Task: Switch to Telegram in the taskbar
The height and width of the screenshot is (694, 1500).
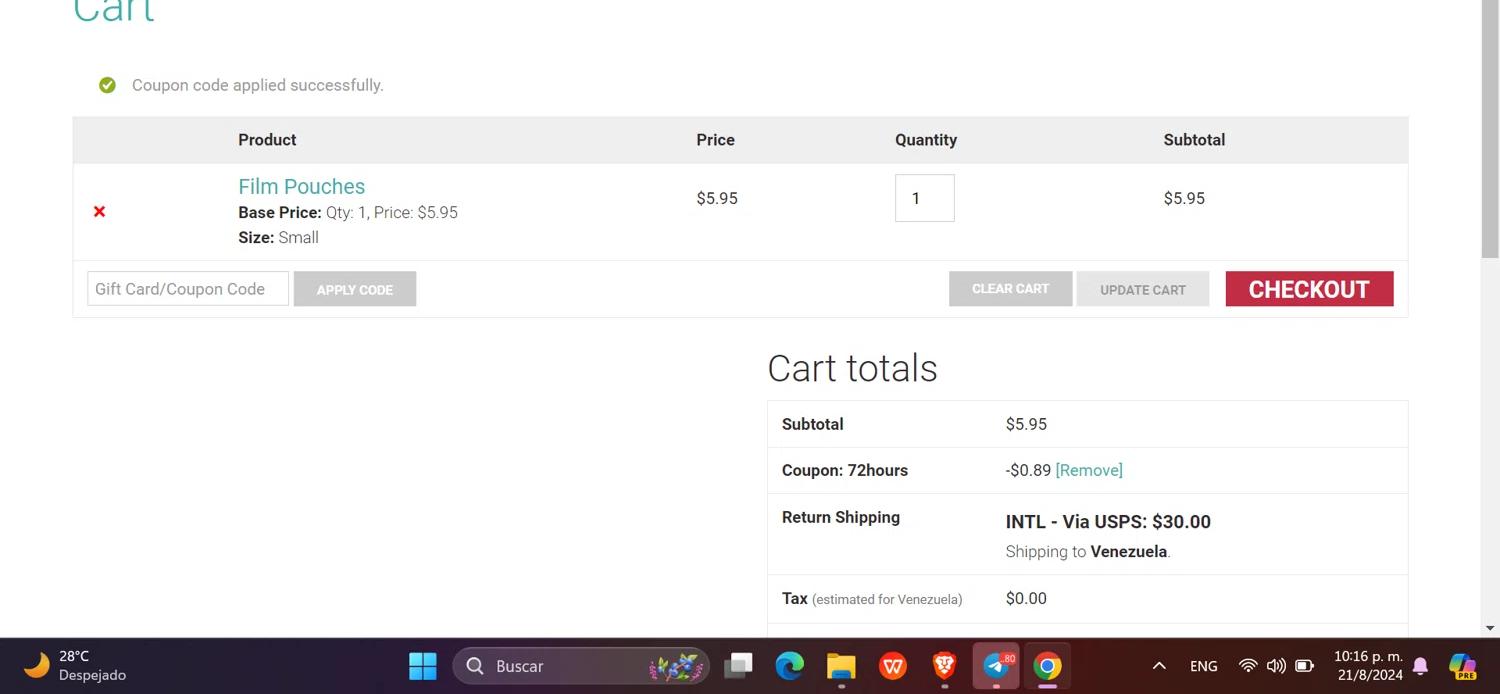Action: pyautogui.click(x=996, y=666)
